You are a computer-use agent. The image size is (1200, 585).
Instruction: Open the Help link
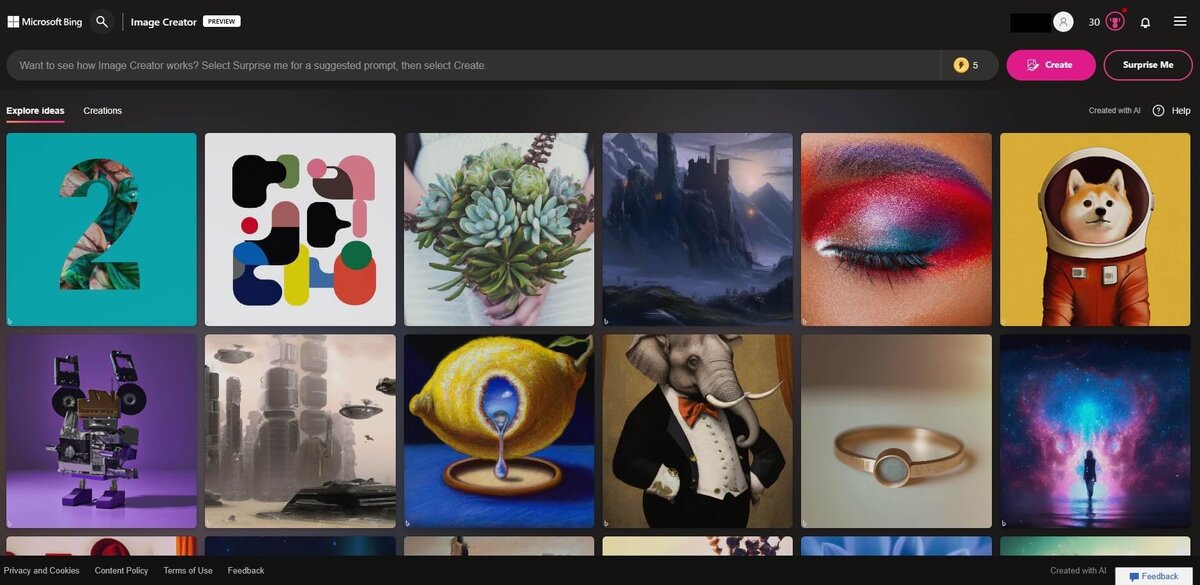click(1181, 111)
